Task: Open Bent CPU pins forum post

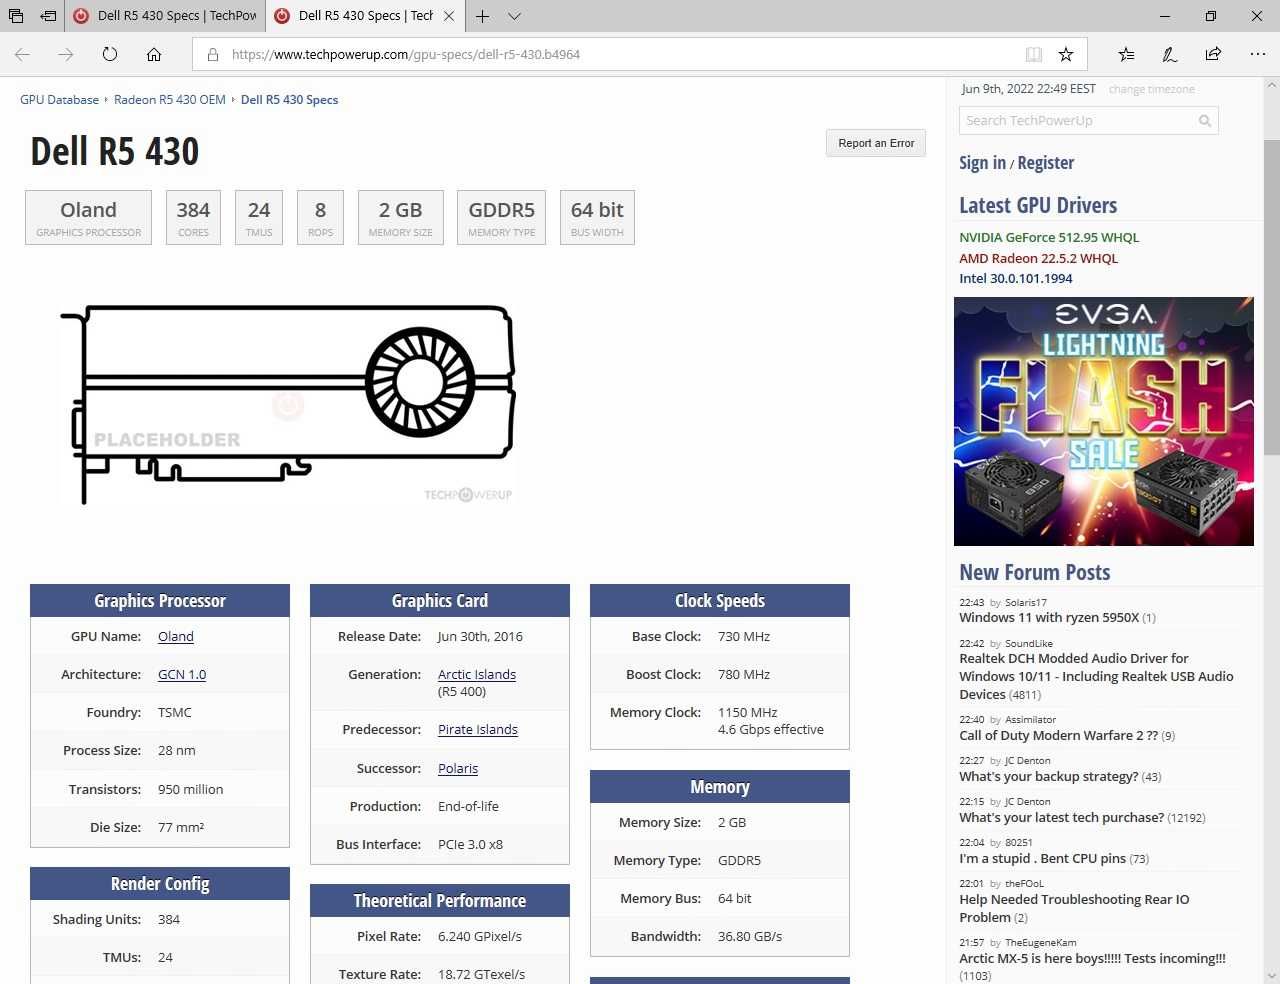Action: click(1043, 859)
